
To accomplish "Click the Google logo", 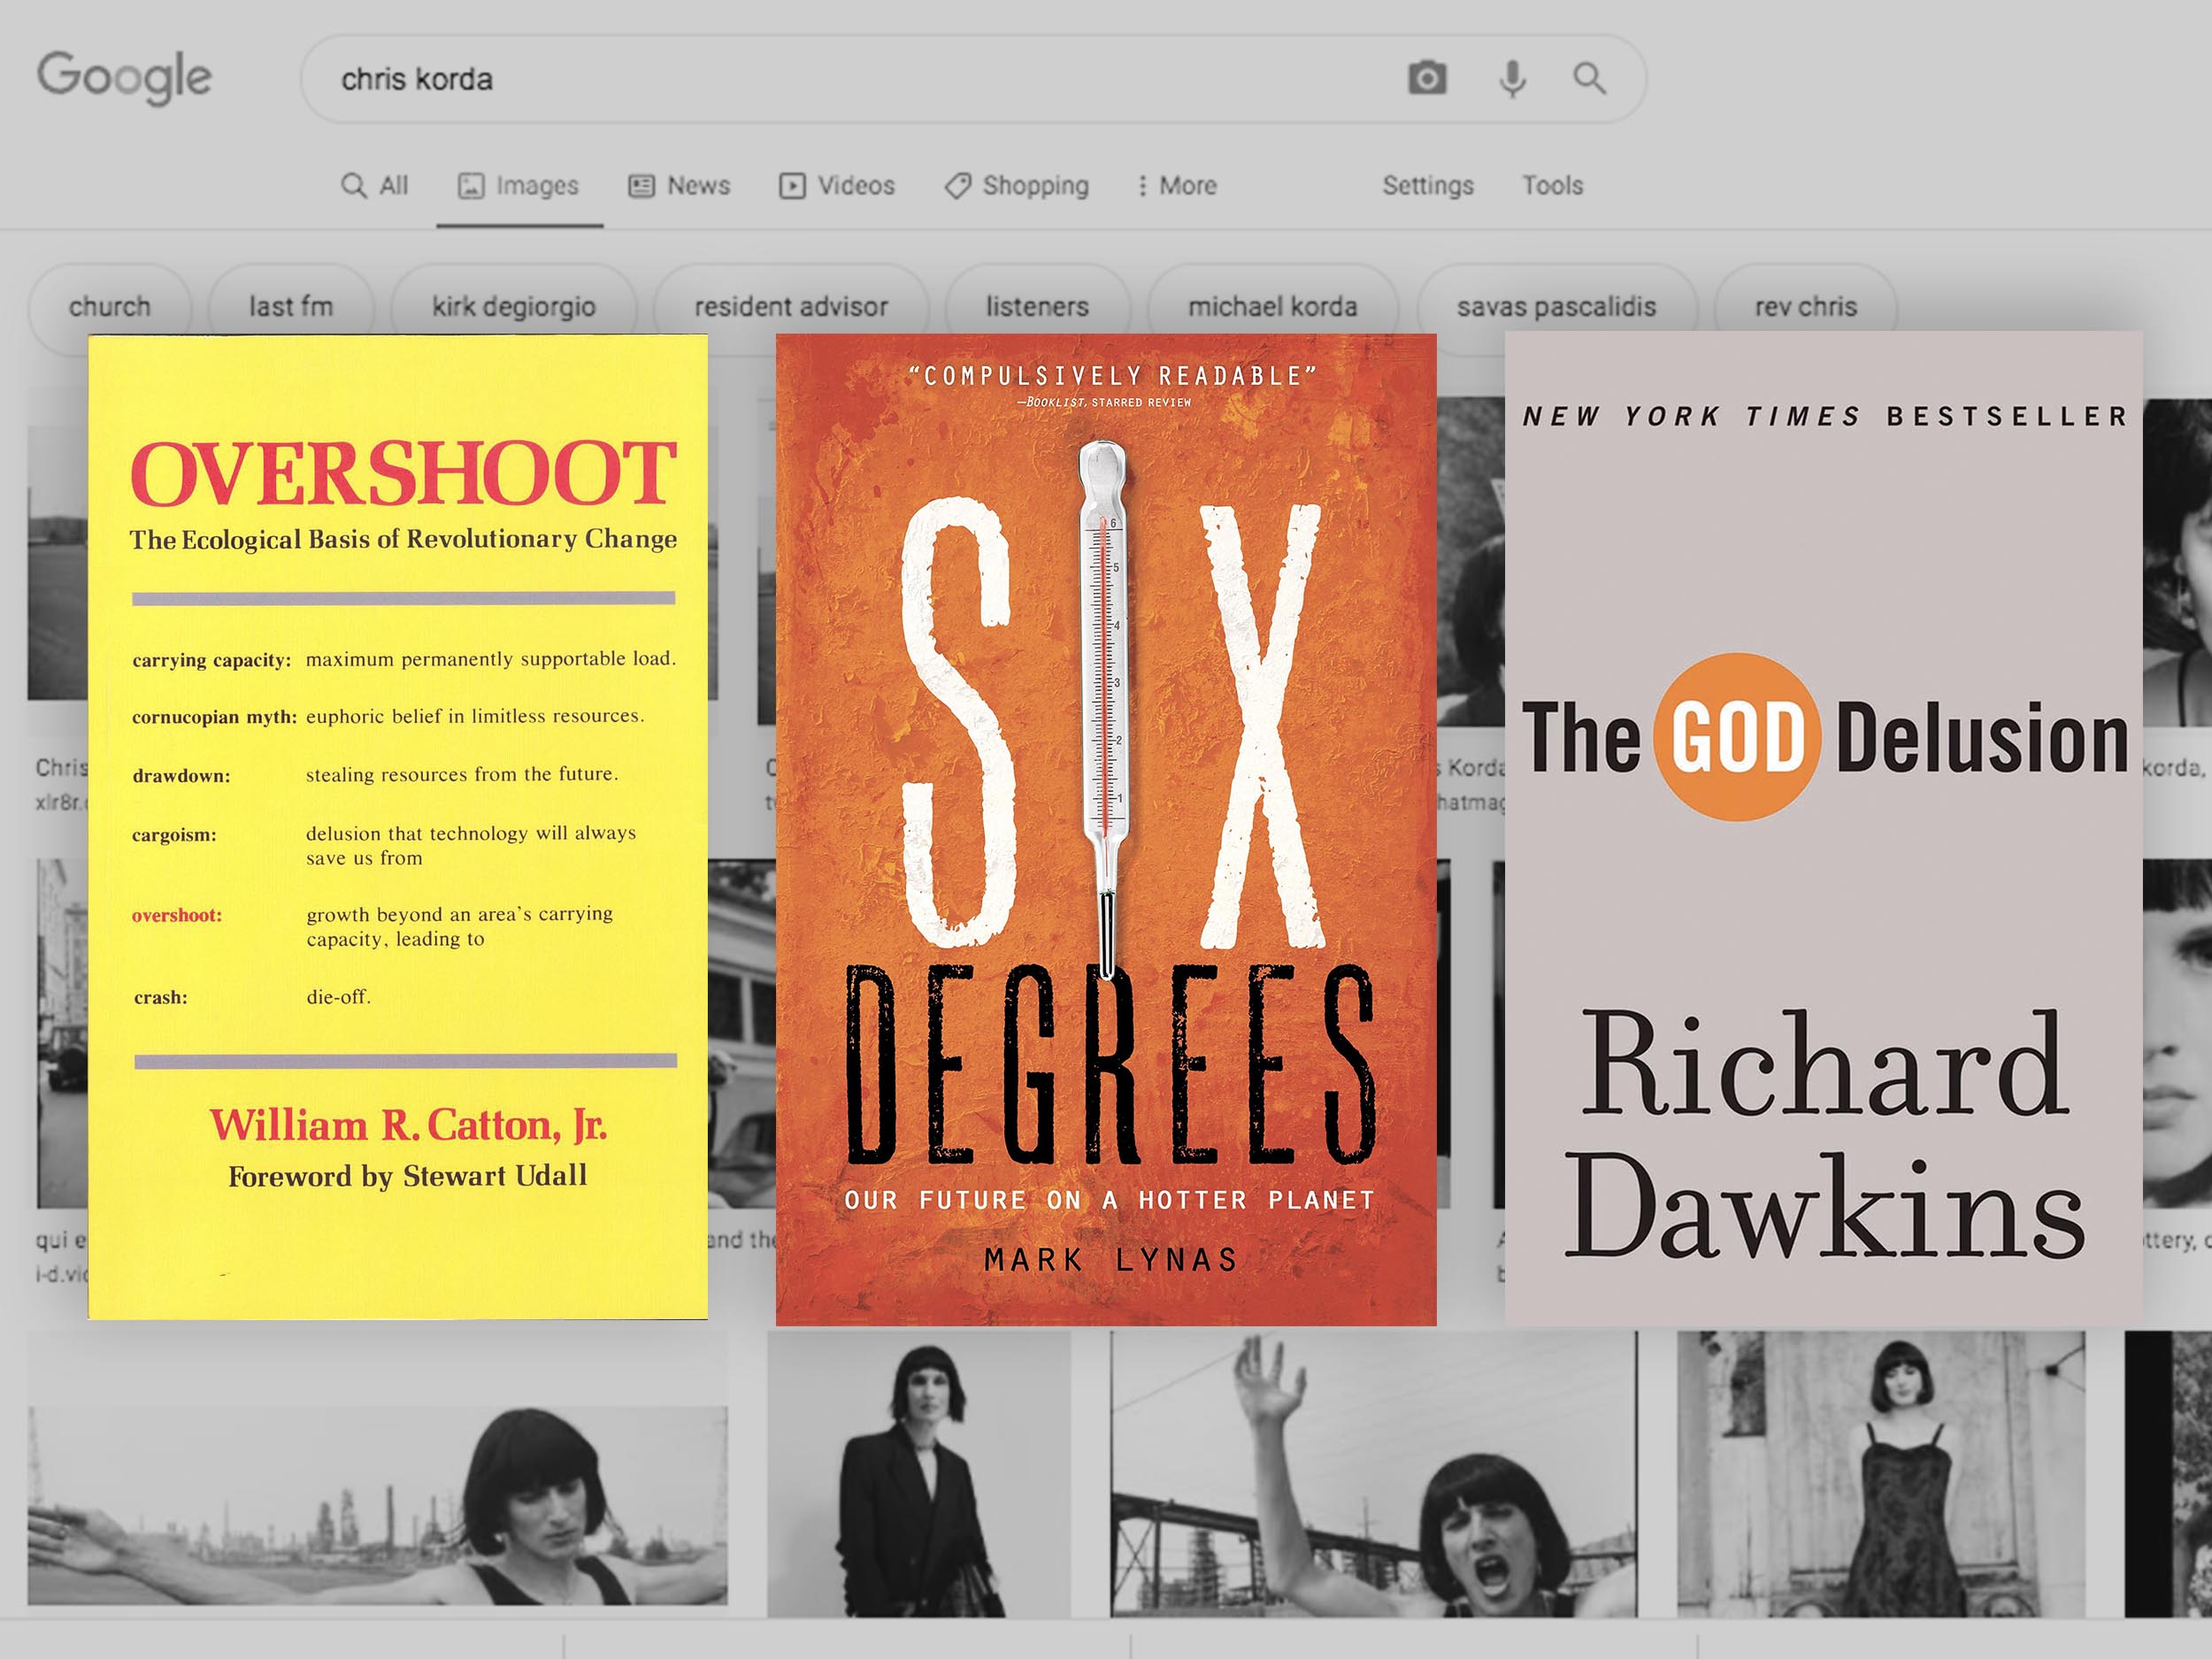I will tap(125, 78).
